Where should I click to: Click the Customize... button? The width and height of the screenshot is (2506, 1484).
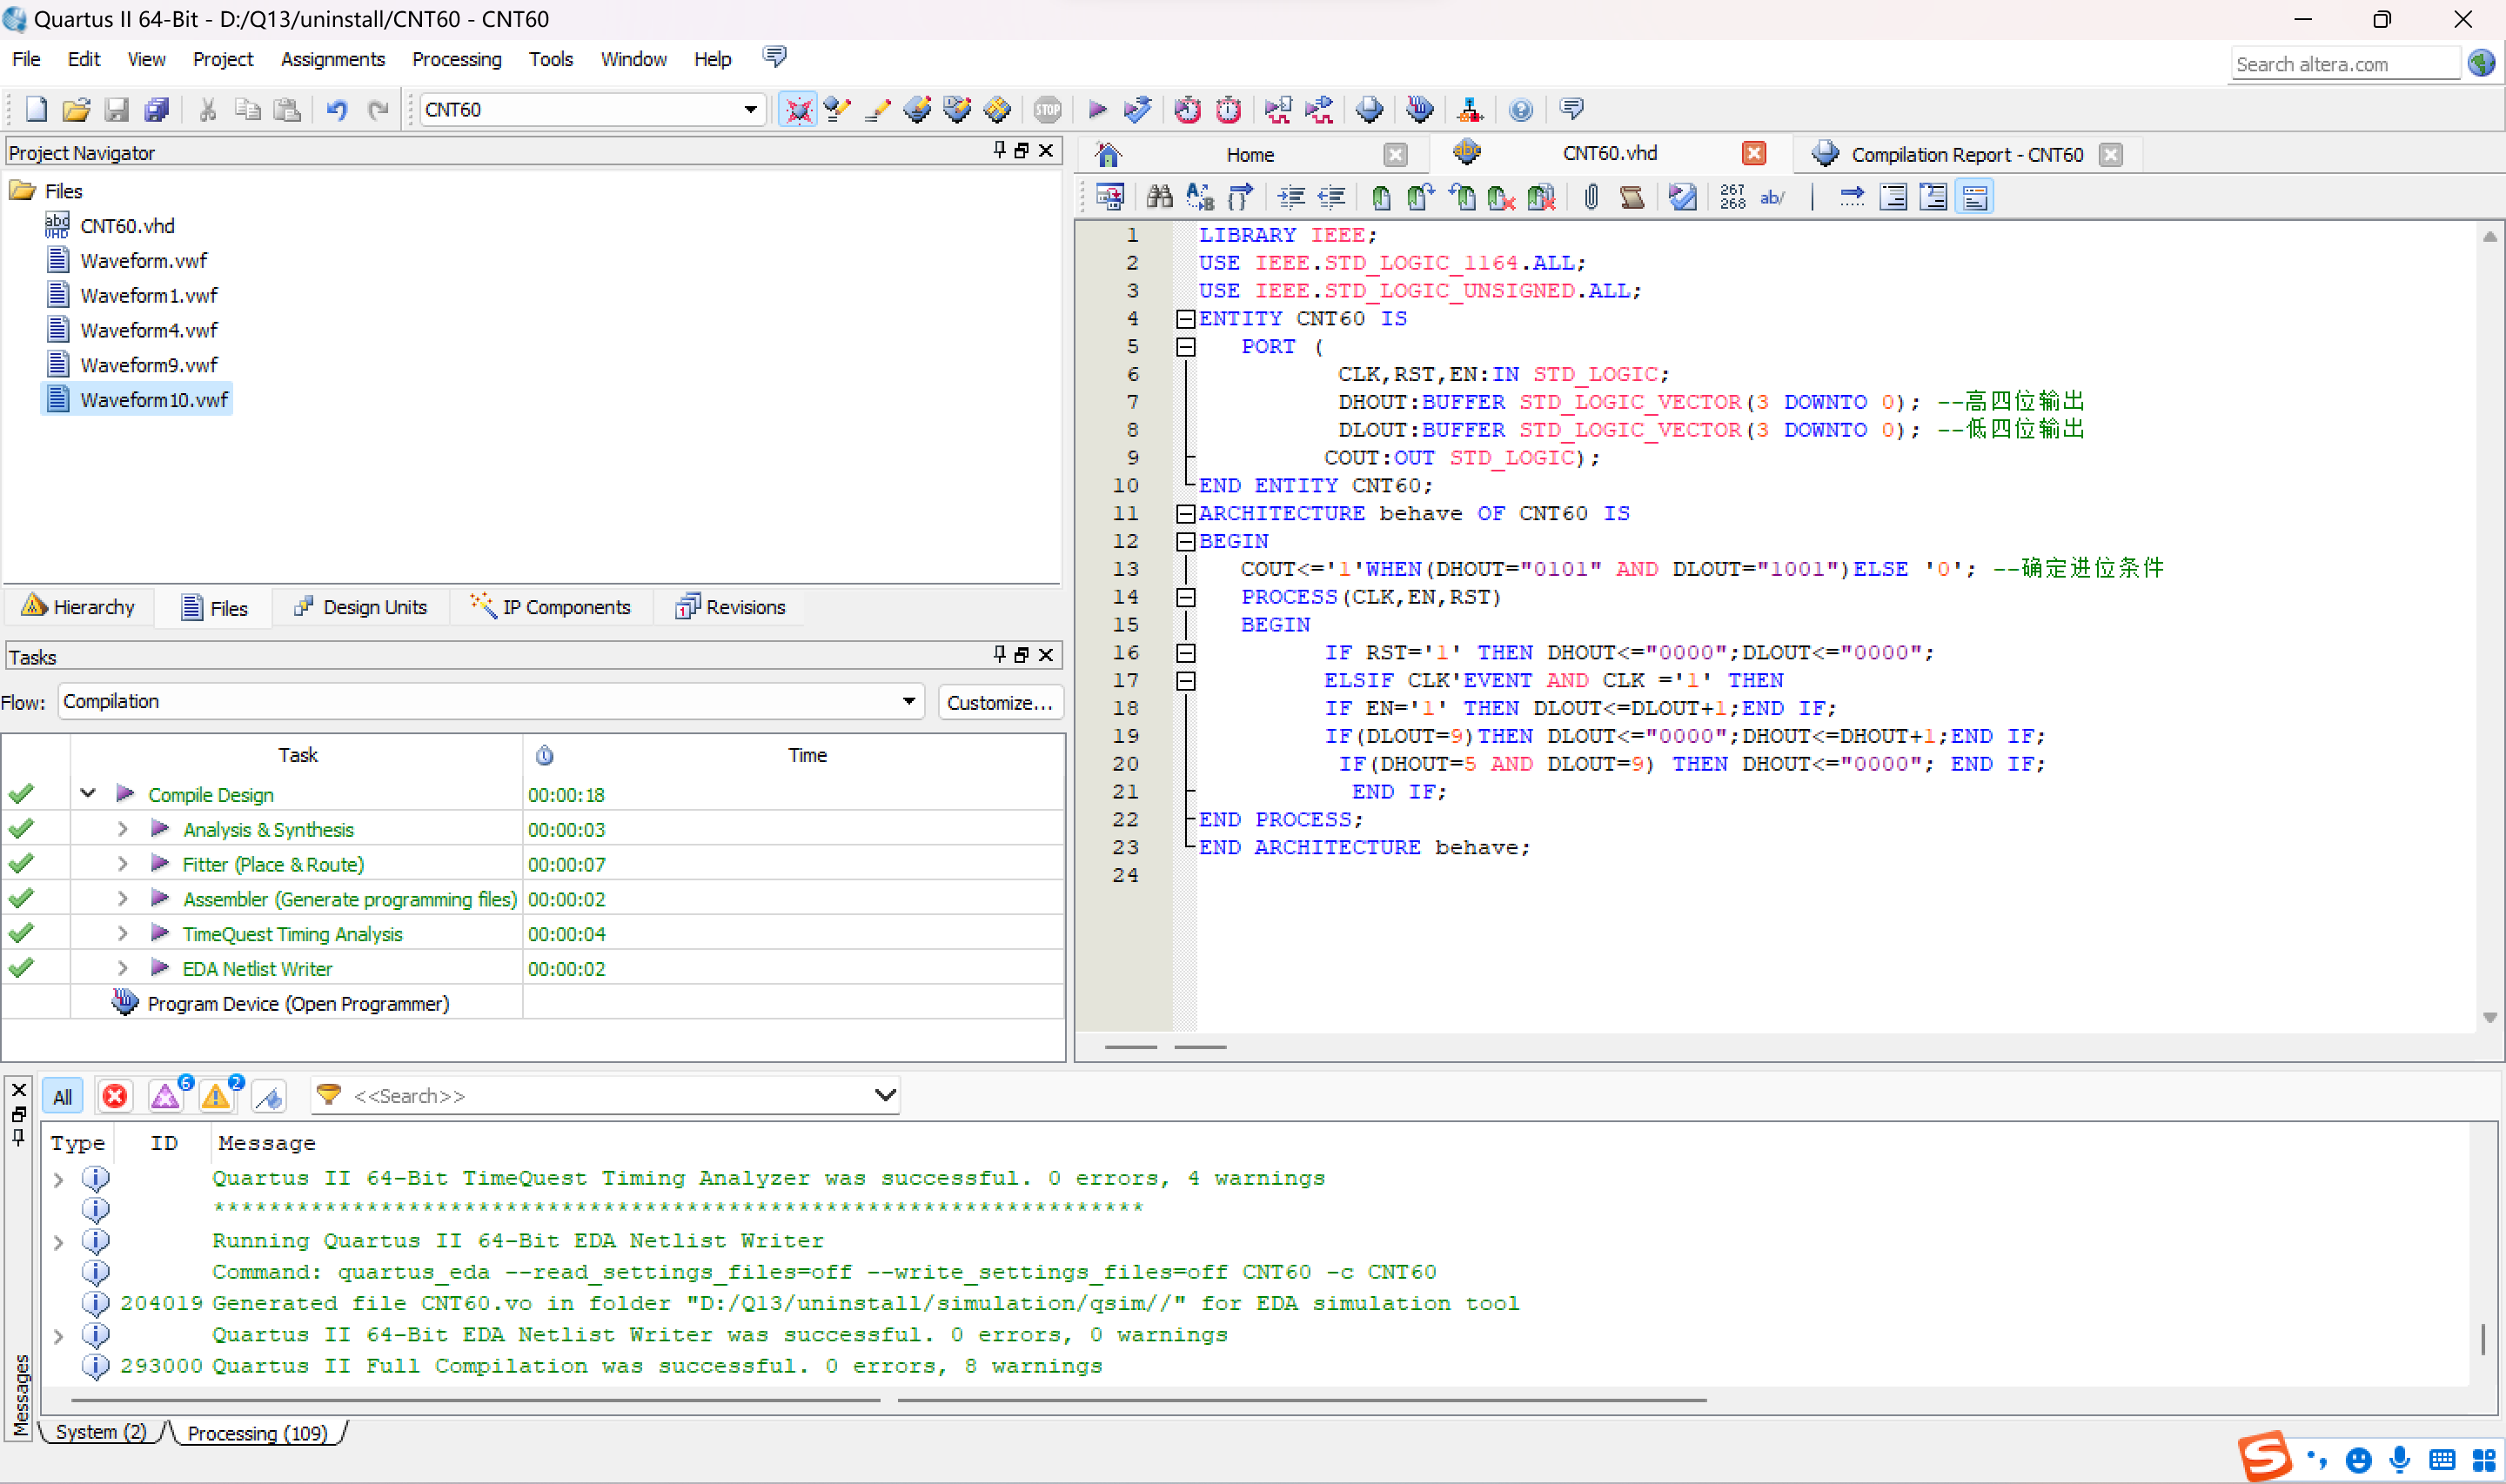[x=999, y=702]
